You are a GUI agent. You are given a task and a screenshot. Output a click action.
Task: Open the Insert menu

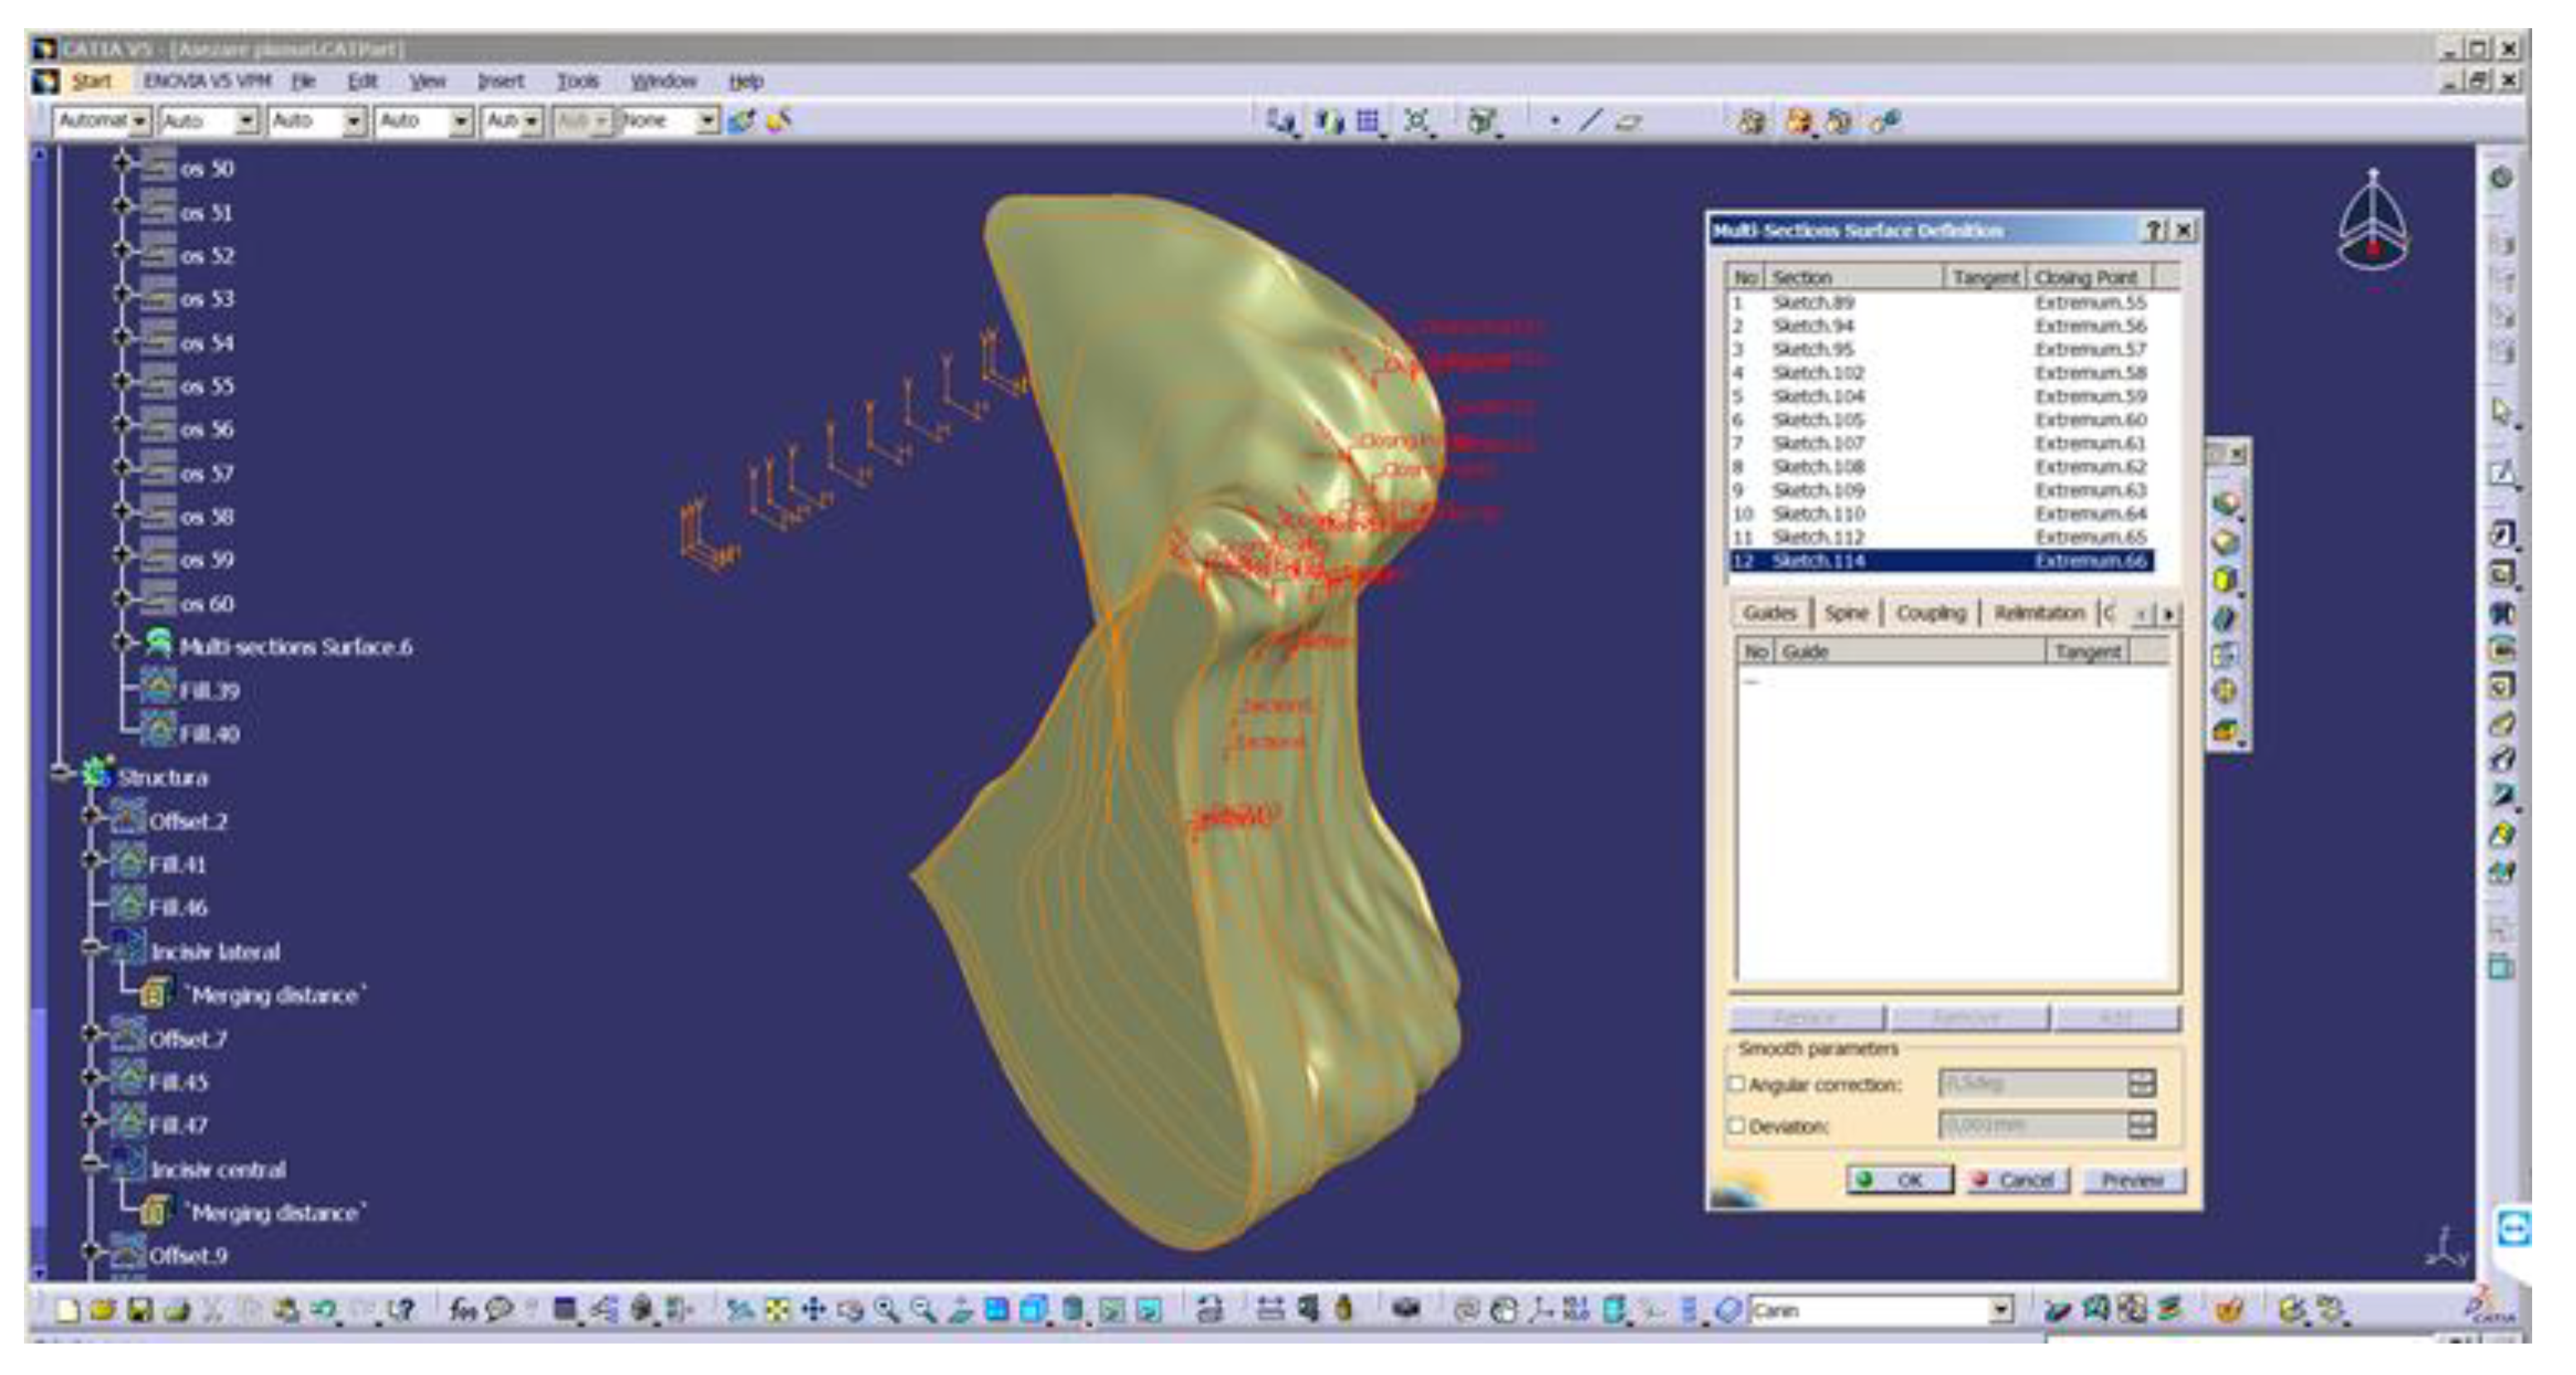click(500, 81)
